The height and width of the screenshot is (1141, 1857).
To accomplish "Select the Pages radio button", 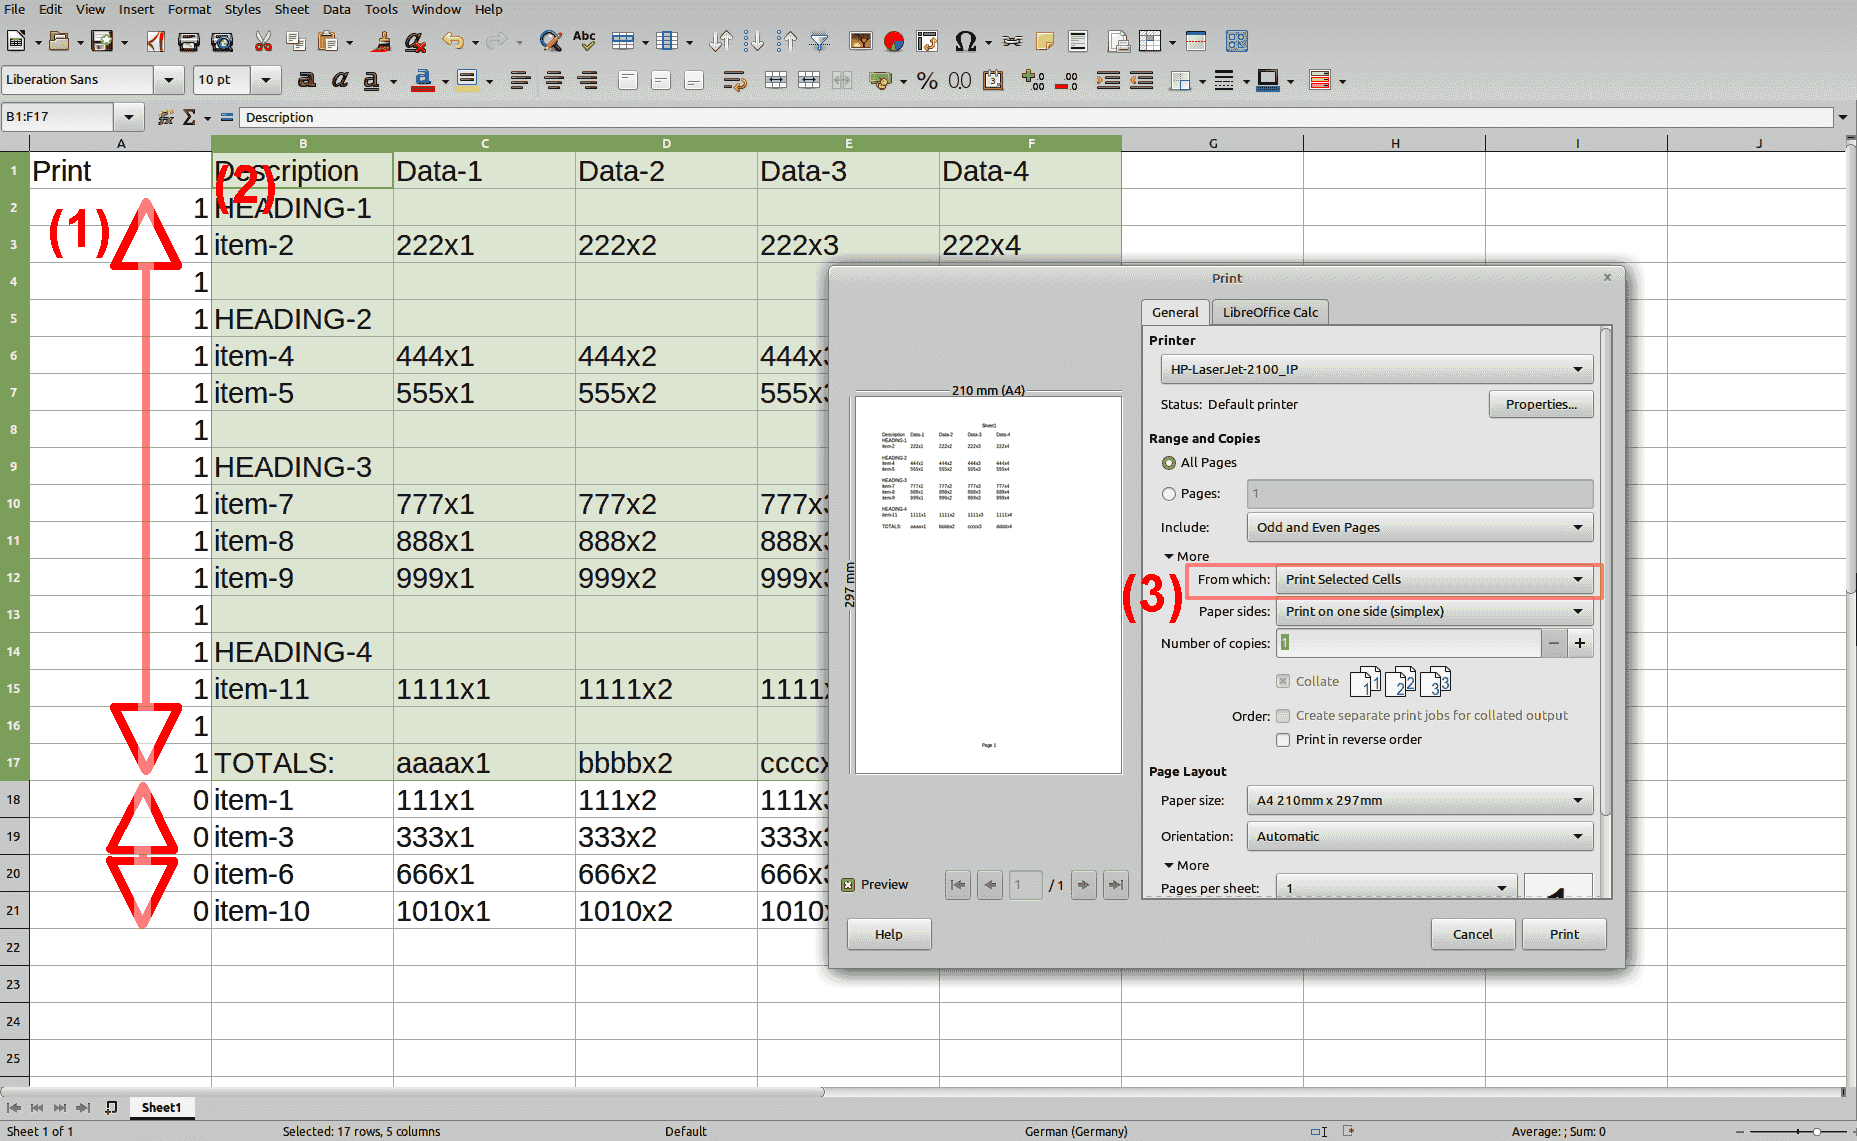I will pyautogui.click(x=1169, y=494).
